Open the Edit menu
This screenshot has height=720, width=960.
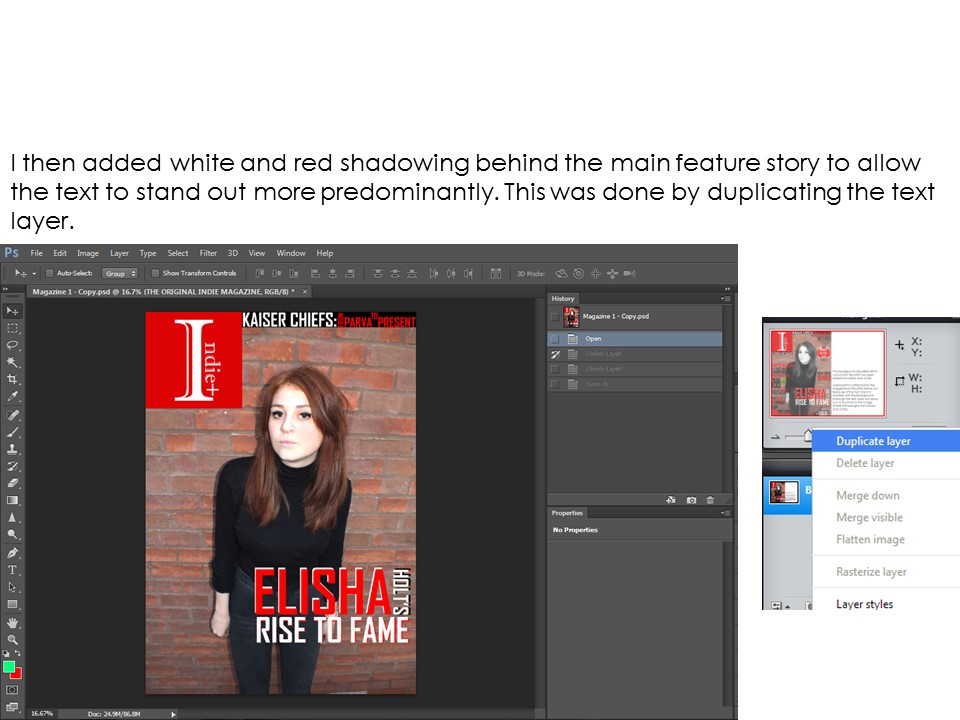[60, 253]
